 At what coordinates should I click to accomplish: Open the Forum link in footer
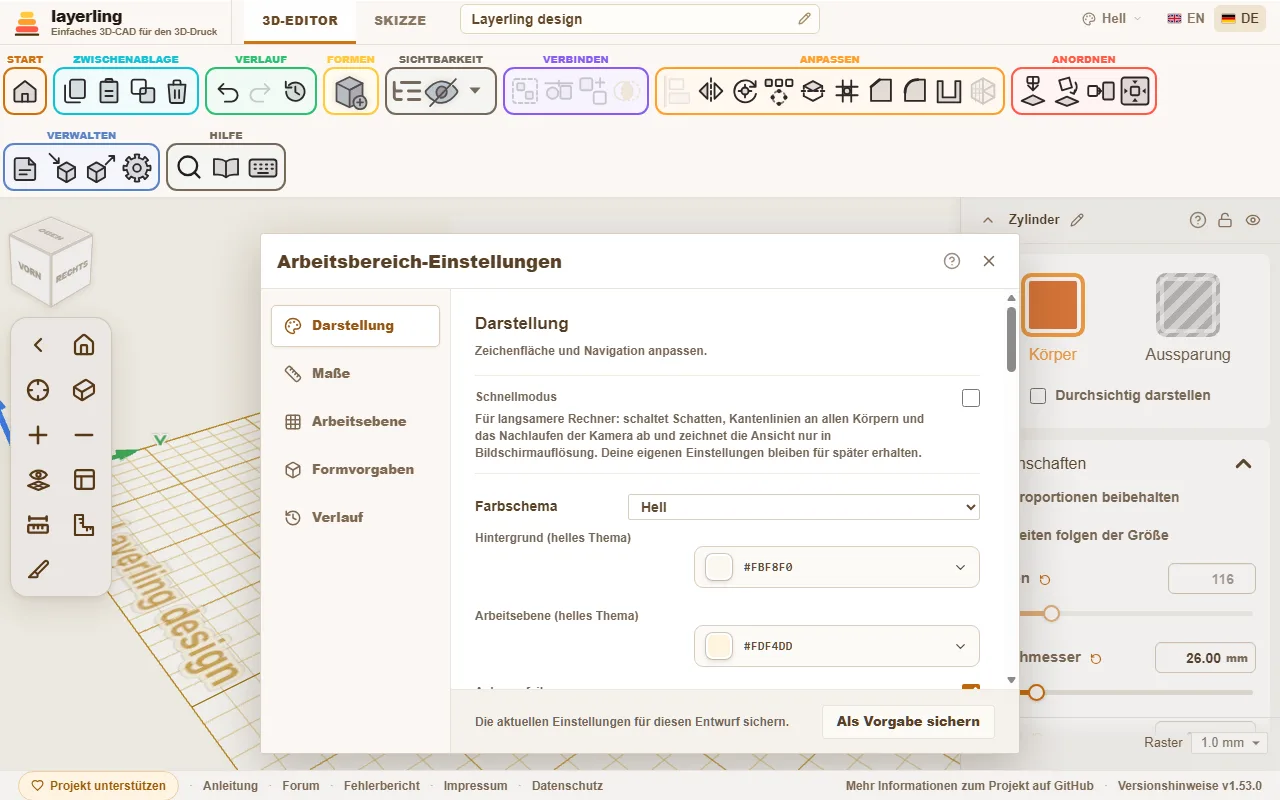click(x=301, y=786)
